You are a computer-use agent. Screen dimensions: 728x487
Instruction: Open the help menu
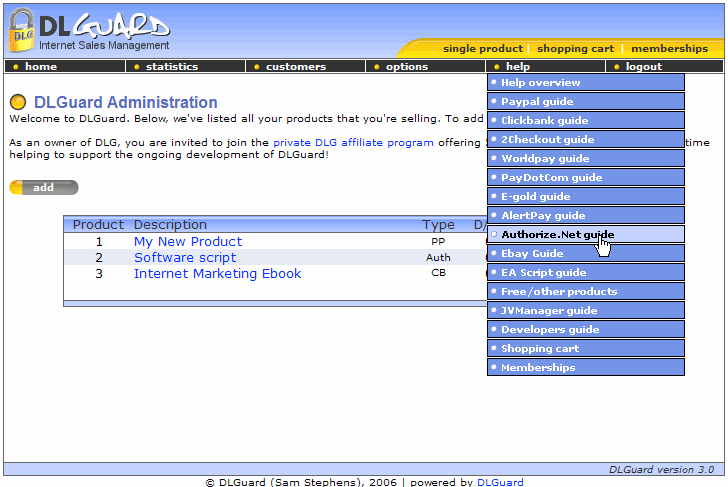click(546, 66)
